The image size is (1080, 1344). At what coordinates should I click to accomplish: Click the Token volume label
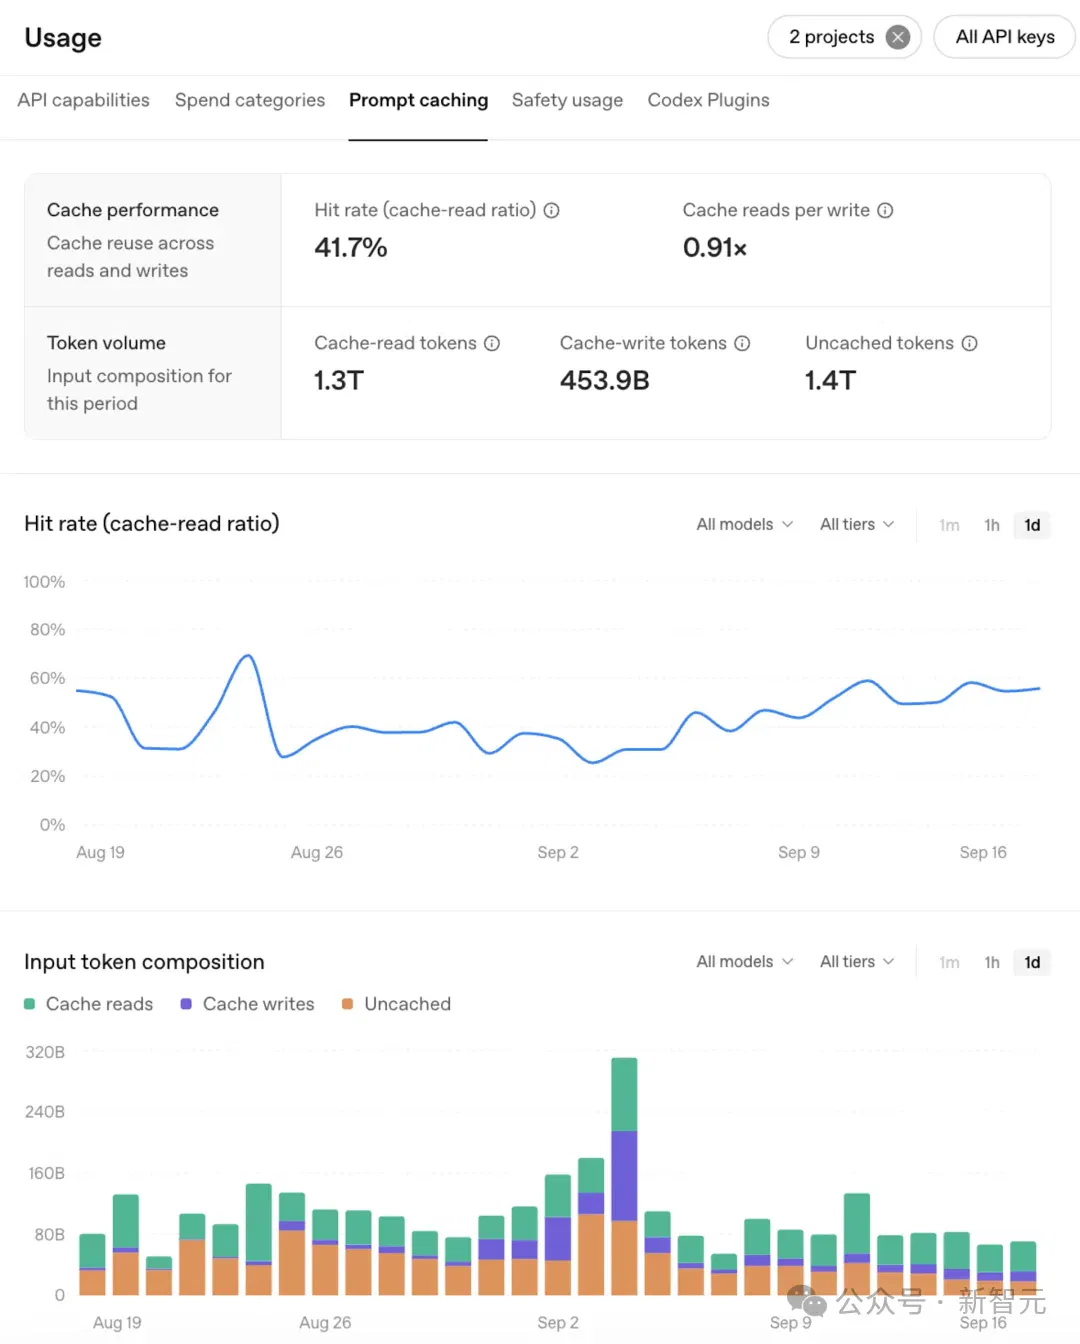[106, 343]
